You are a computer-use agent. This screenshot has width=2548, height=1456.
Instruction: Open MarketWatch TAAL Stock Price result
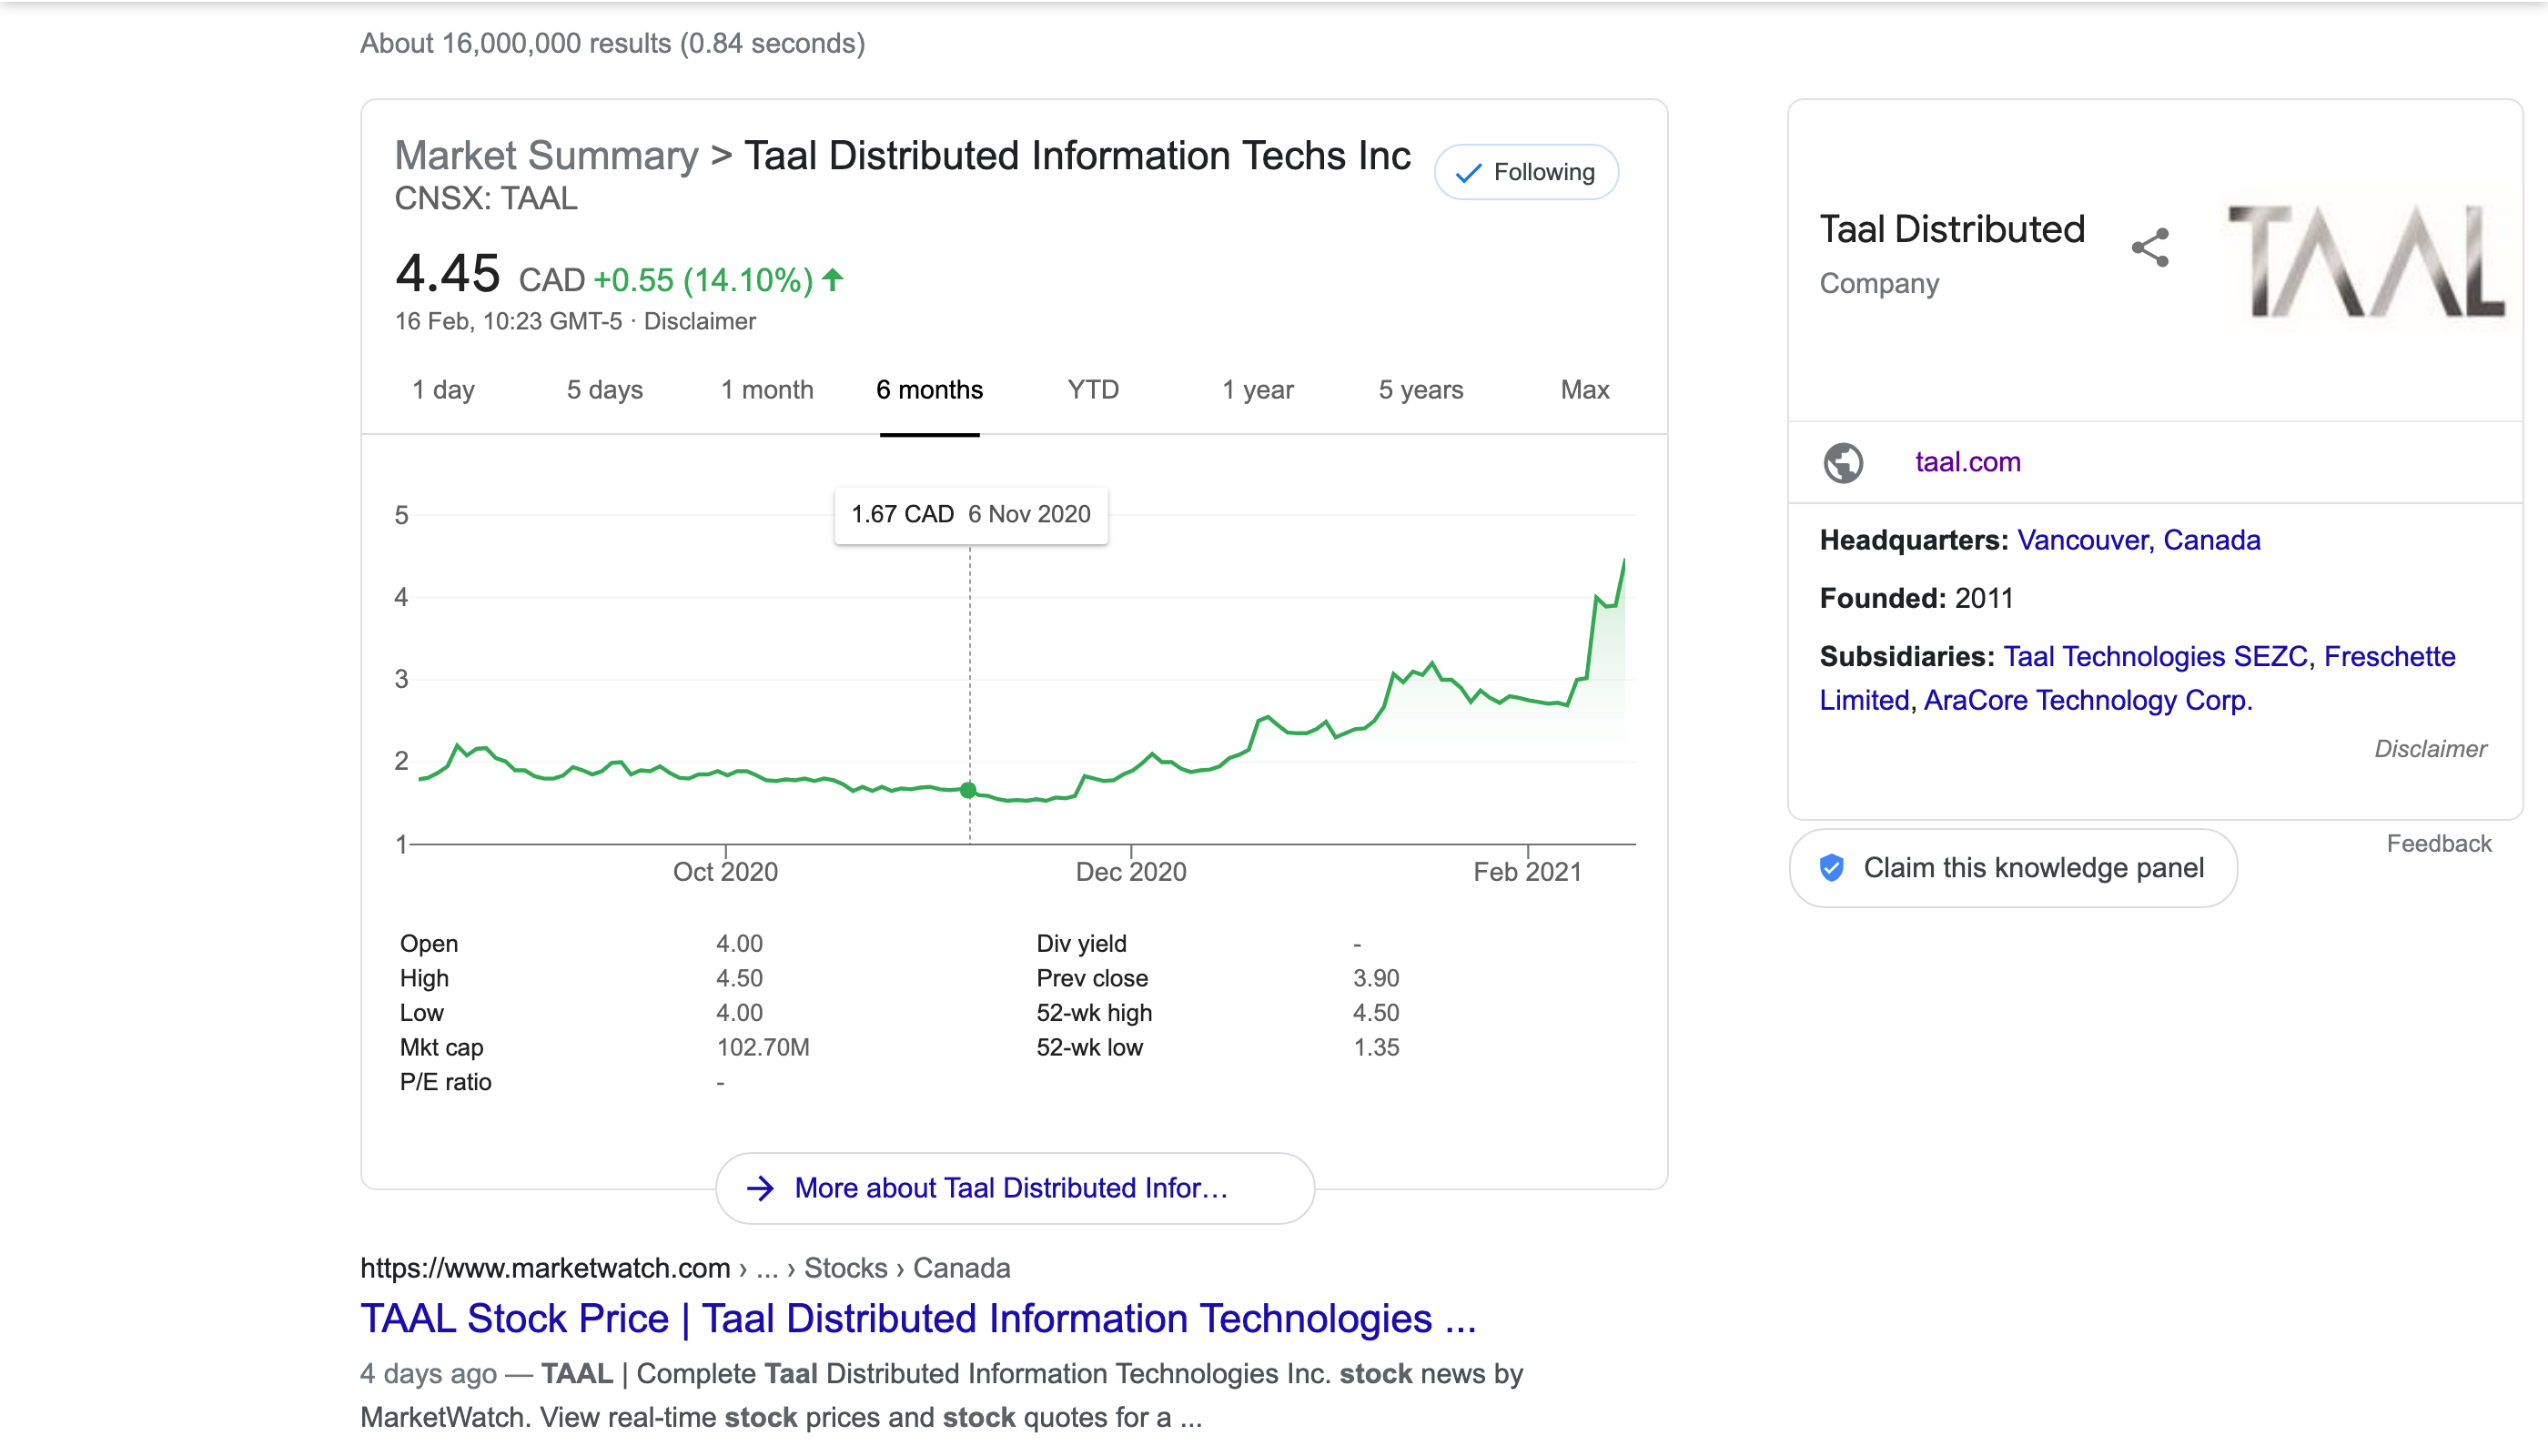(x=917, y=1318)
